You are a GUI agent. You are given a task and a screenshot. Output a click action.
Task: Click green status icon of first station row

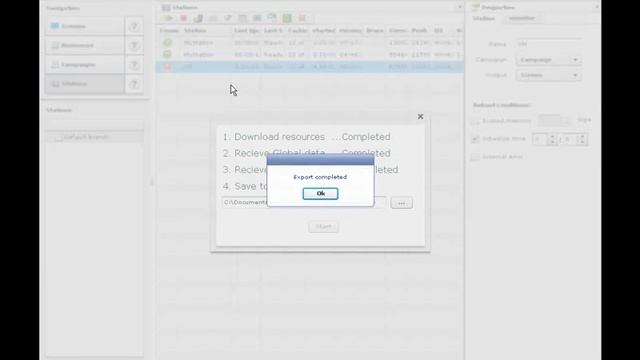pyautogui.click(x=167, y=42)
